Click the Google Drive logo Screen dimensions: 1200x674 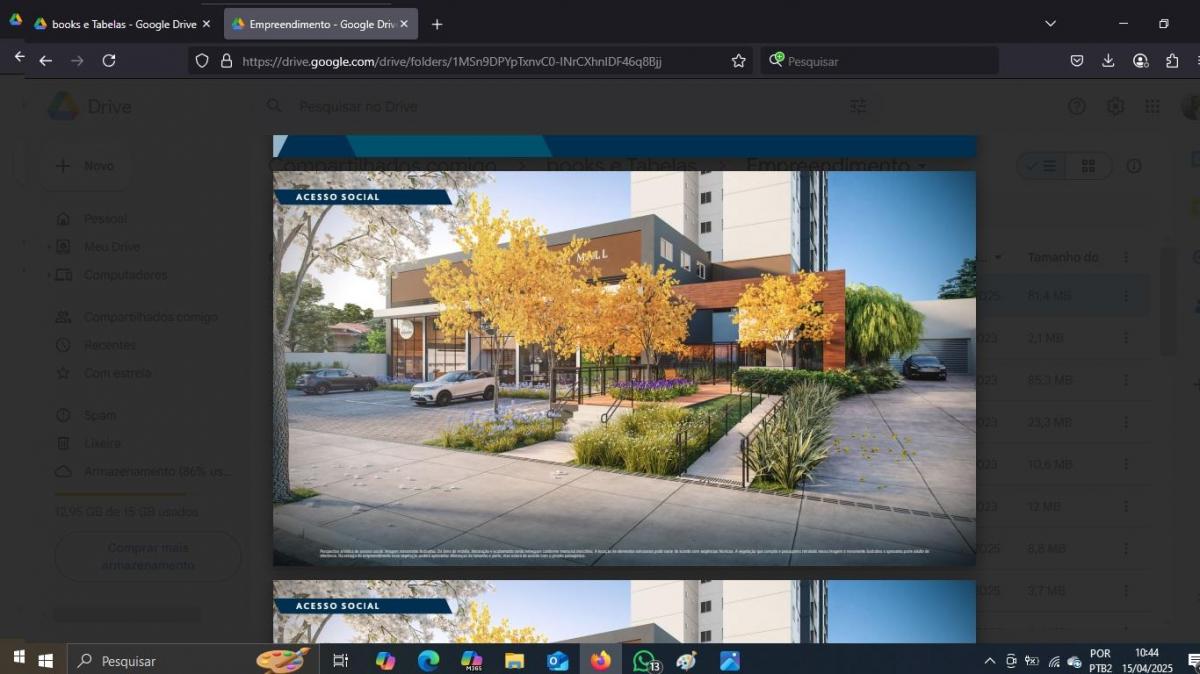[90, 106]
